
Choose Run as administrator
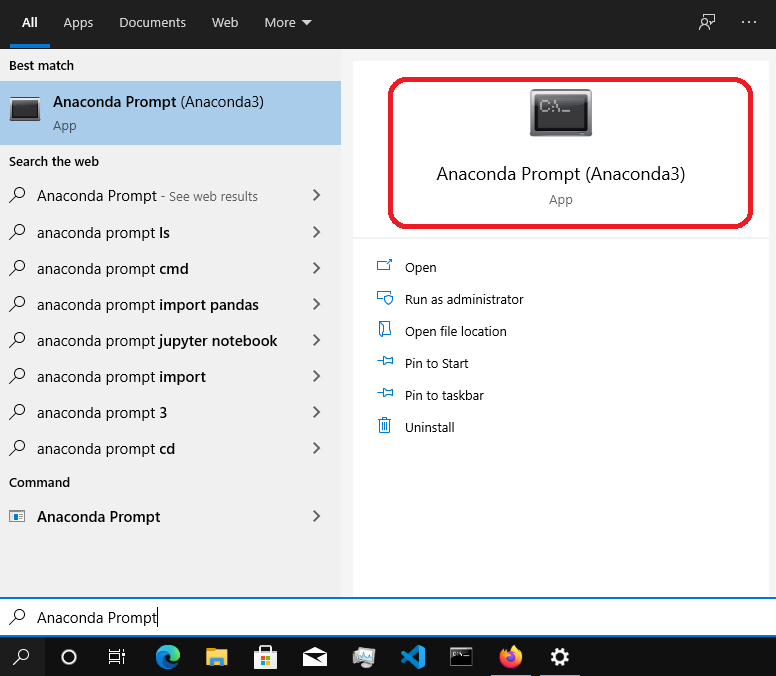point(464,299)
